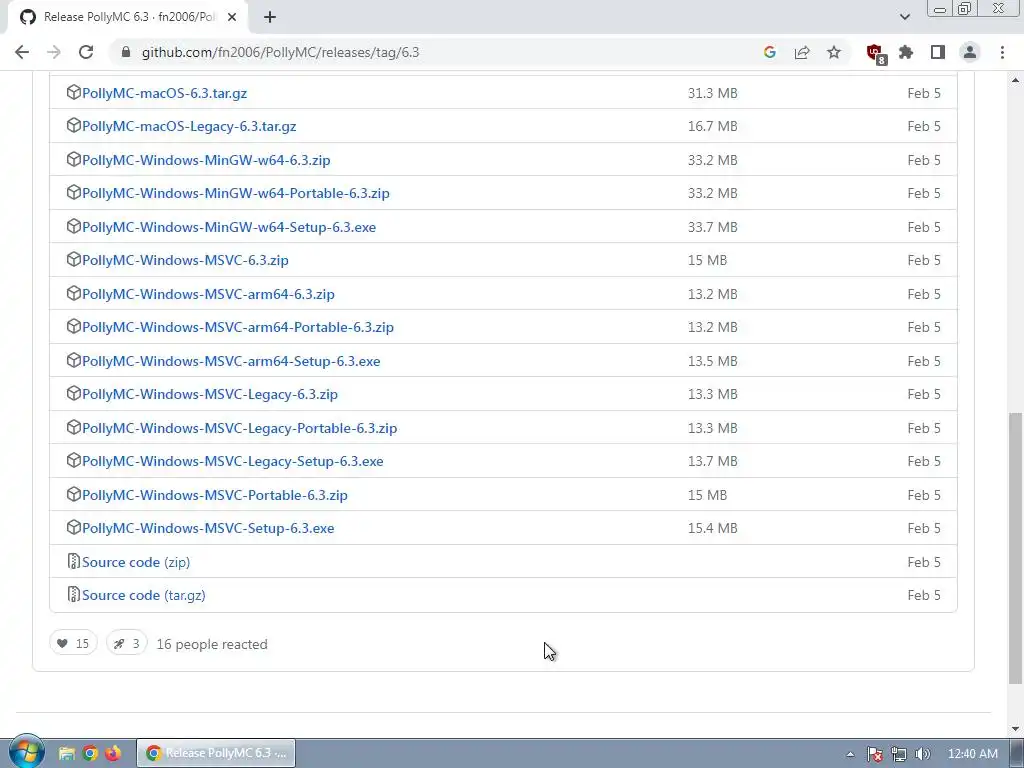Bookmark this page with the star icon

[x=834, y=52]
